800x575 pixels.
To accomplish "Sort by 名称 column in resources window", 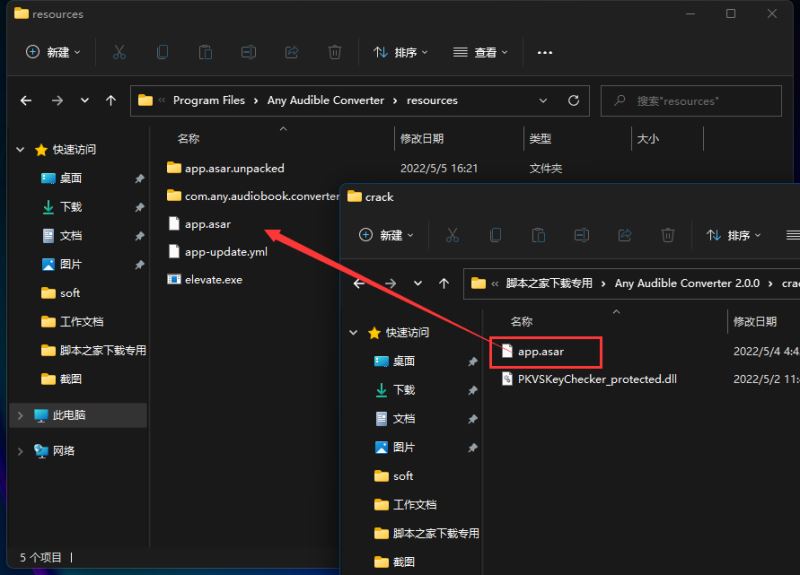I will [x=188, y=139].
